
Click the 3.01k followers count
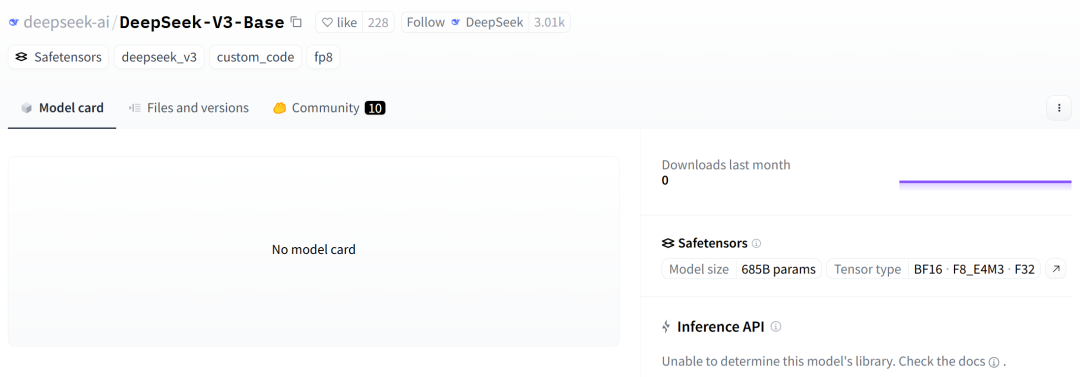click(x=550, y=22)
